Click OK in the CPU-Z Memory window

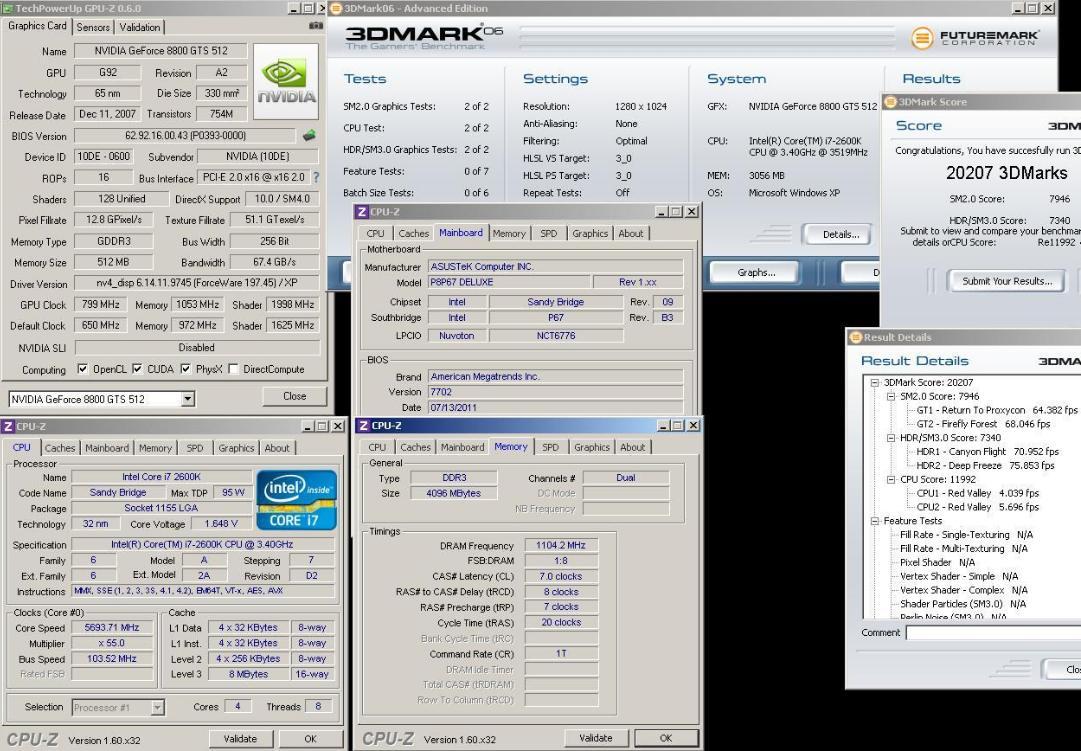tap(665, 738)
